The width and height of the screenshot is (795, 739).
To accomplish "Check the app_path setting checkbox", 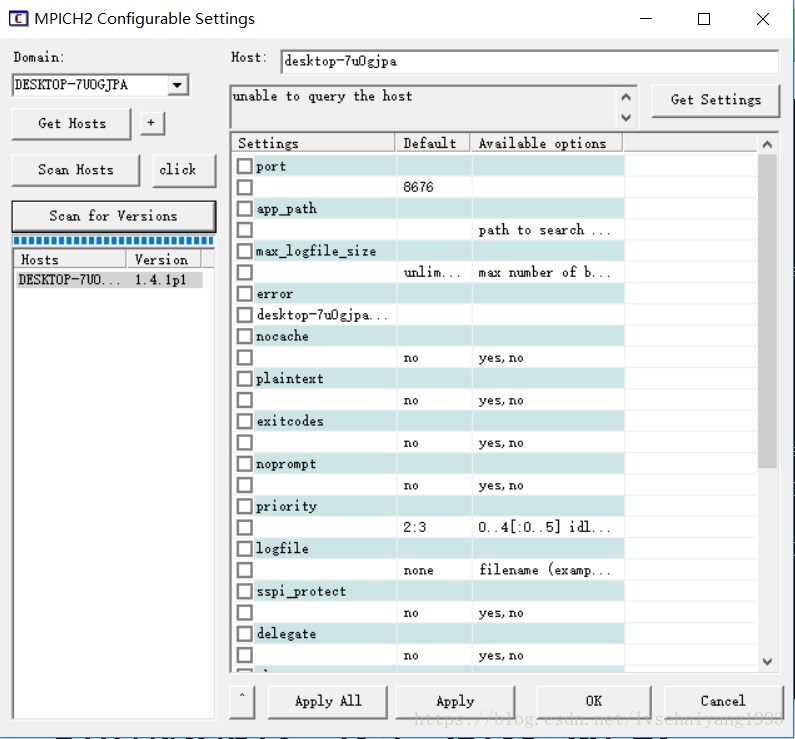I will pos(245,208).
